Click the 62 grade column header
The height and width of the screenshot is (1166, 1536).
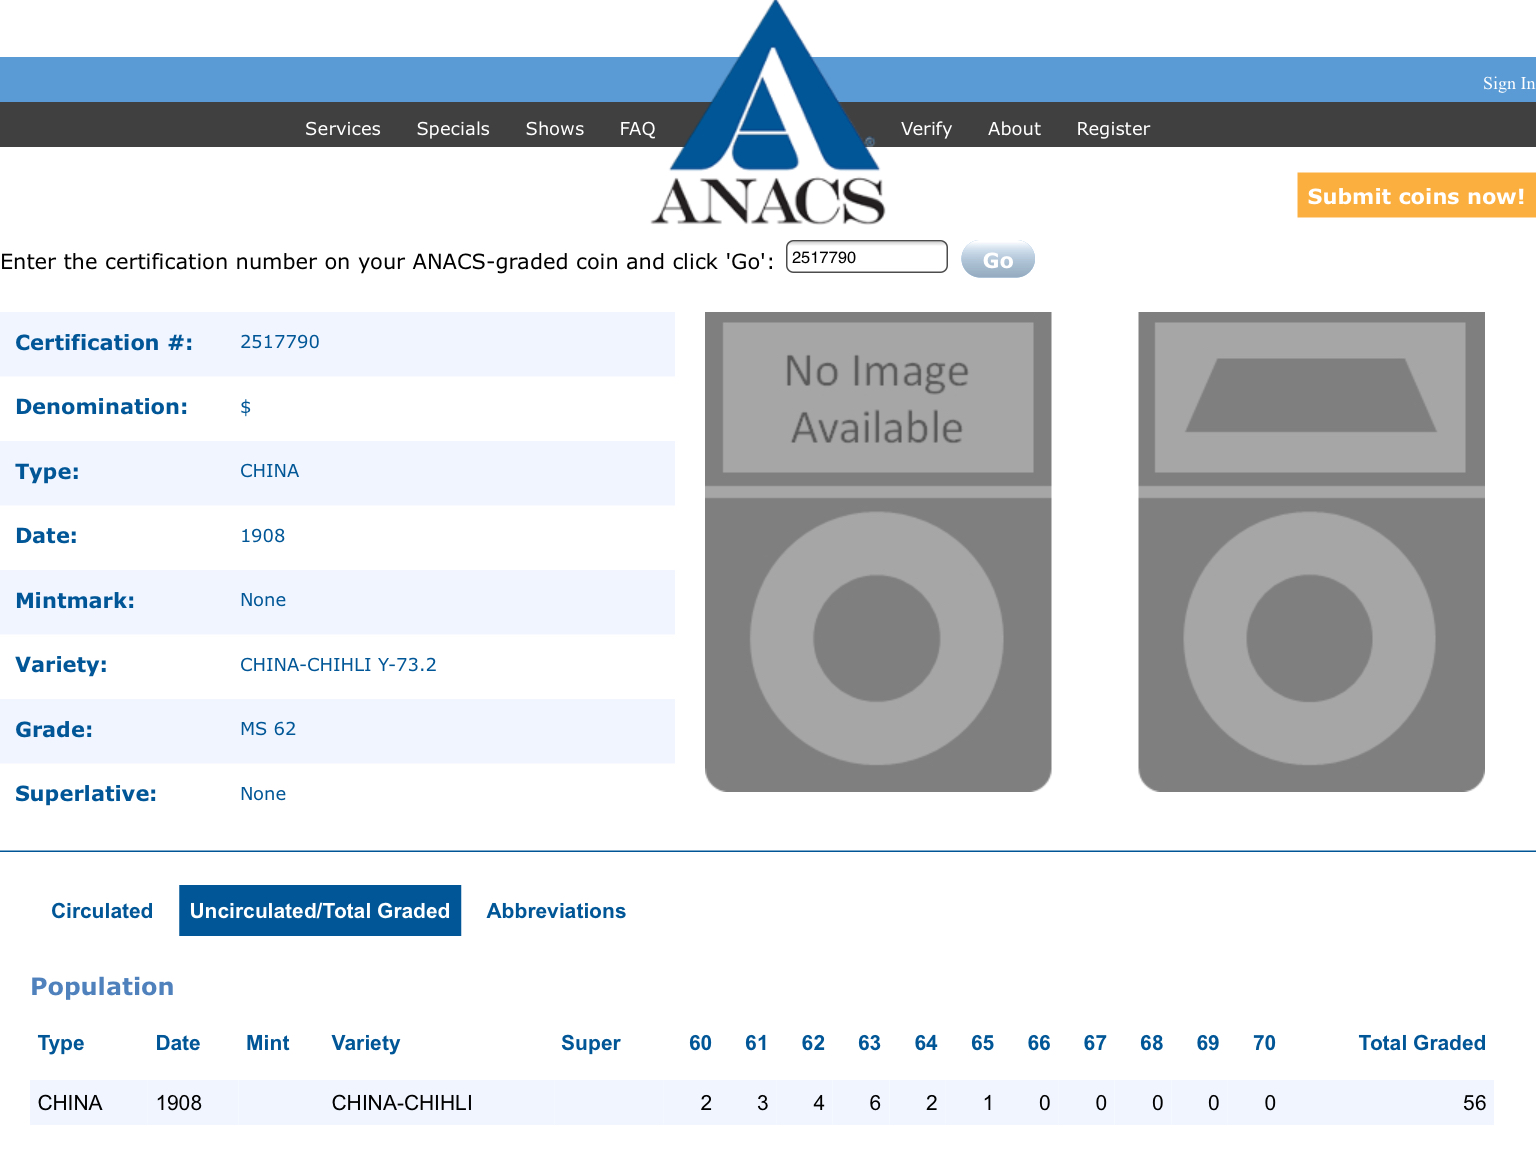tap(813, 1043)
